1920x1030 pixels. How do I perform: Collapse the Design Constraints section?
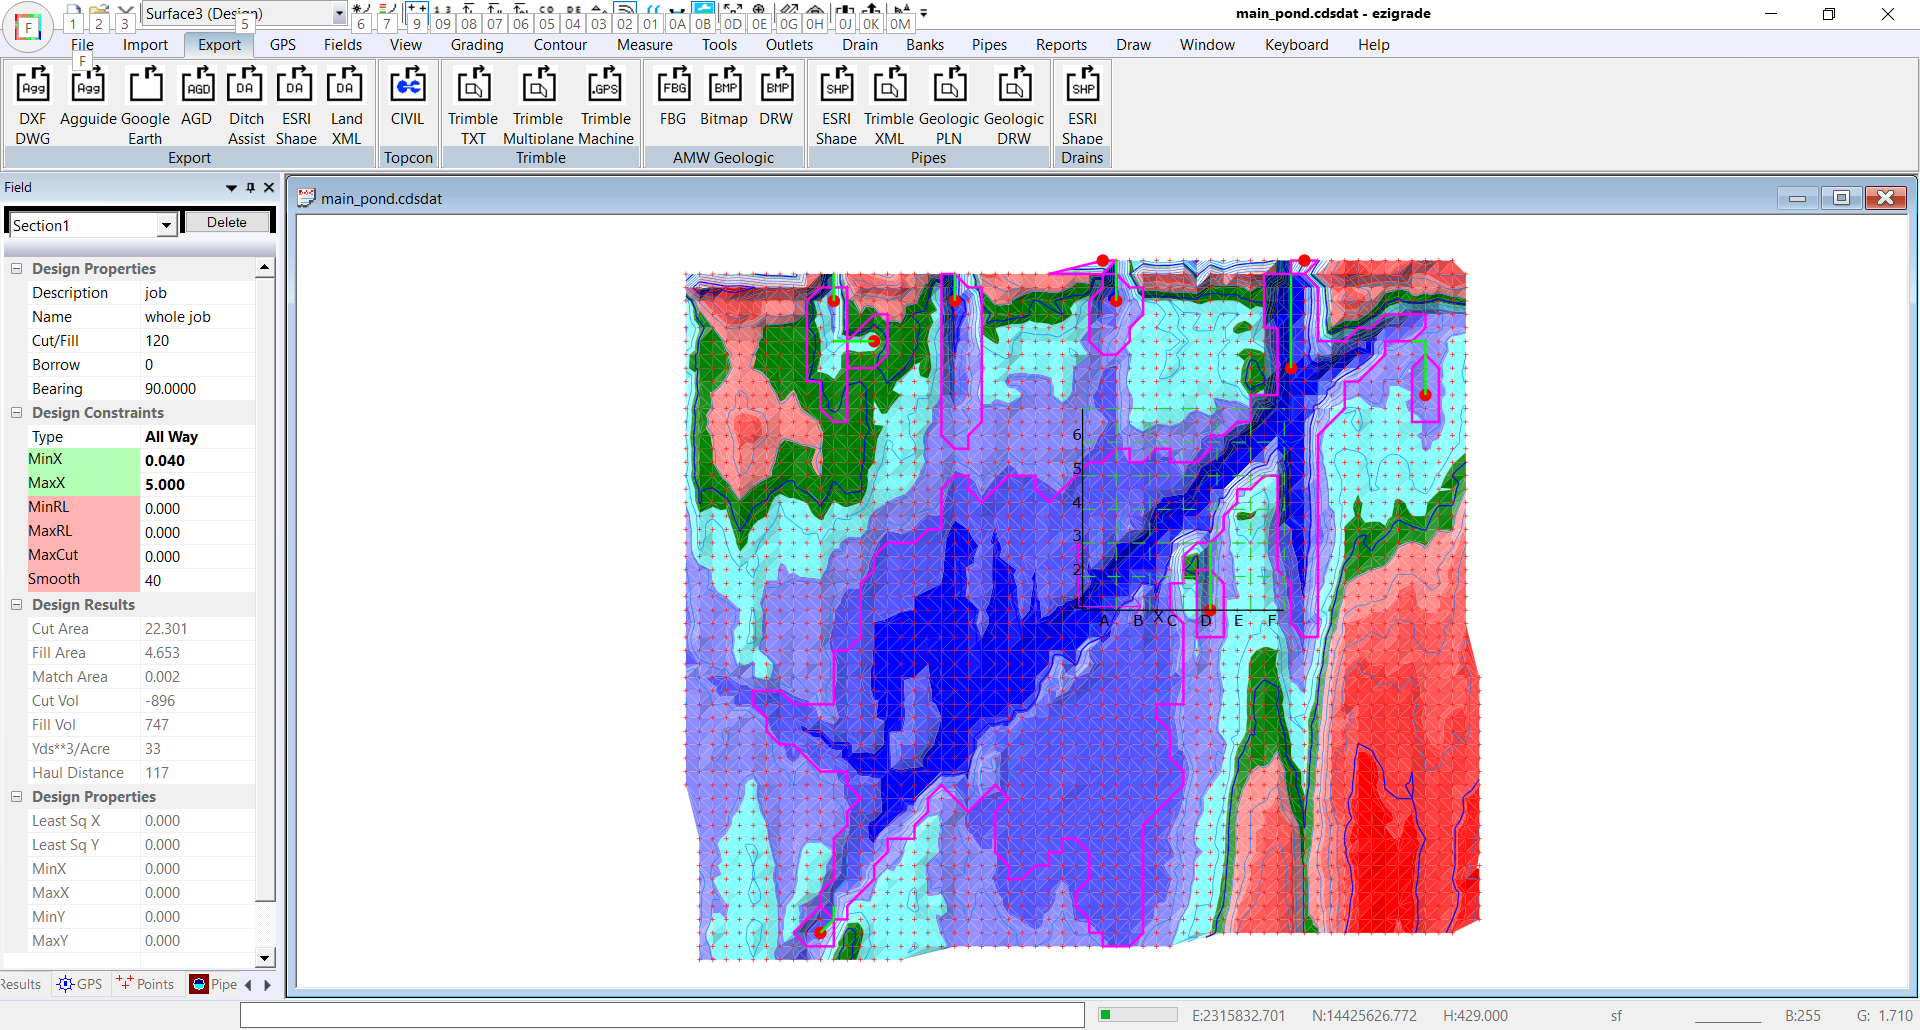click(17, 413)
